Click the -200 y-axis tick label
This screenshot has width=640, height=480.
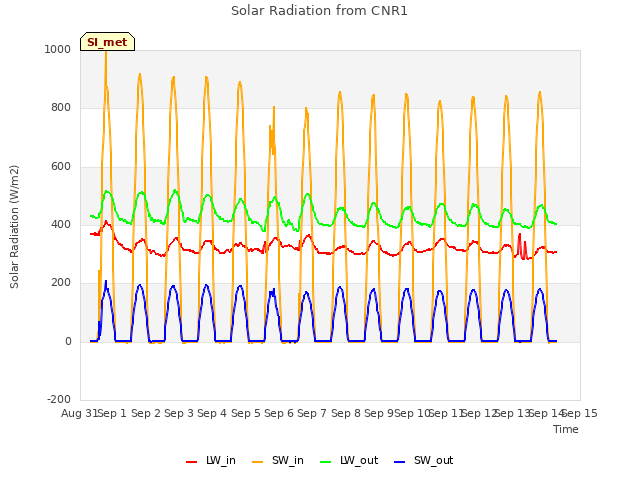[x=59, y=399]
